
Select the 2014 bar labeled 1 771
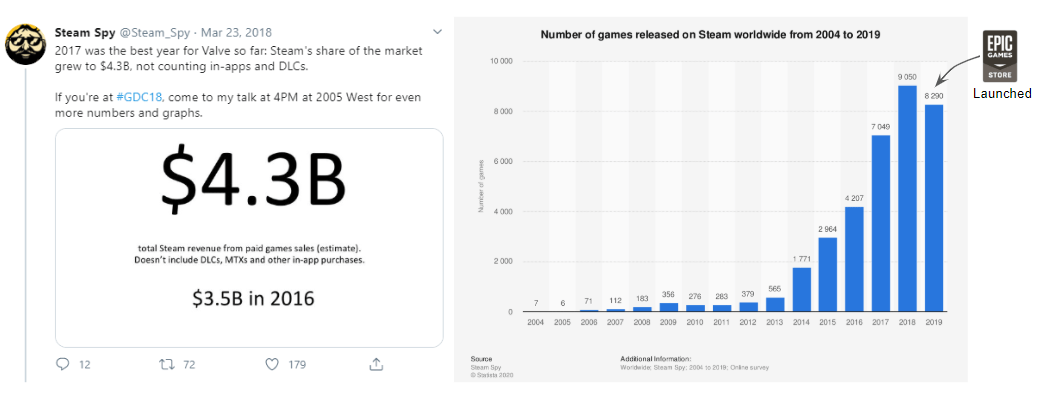(801, 289)
